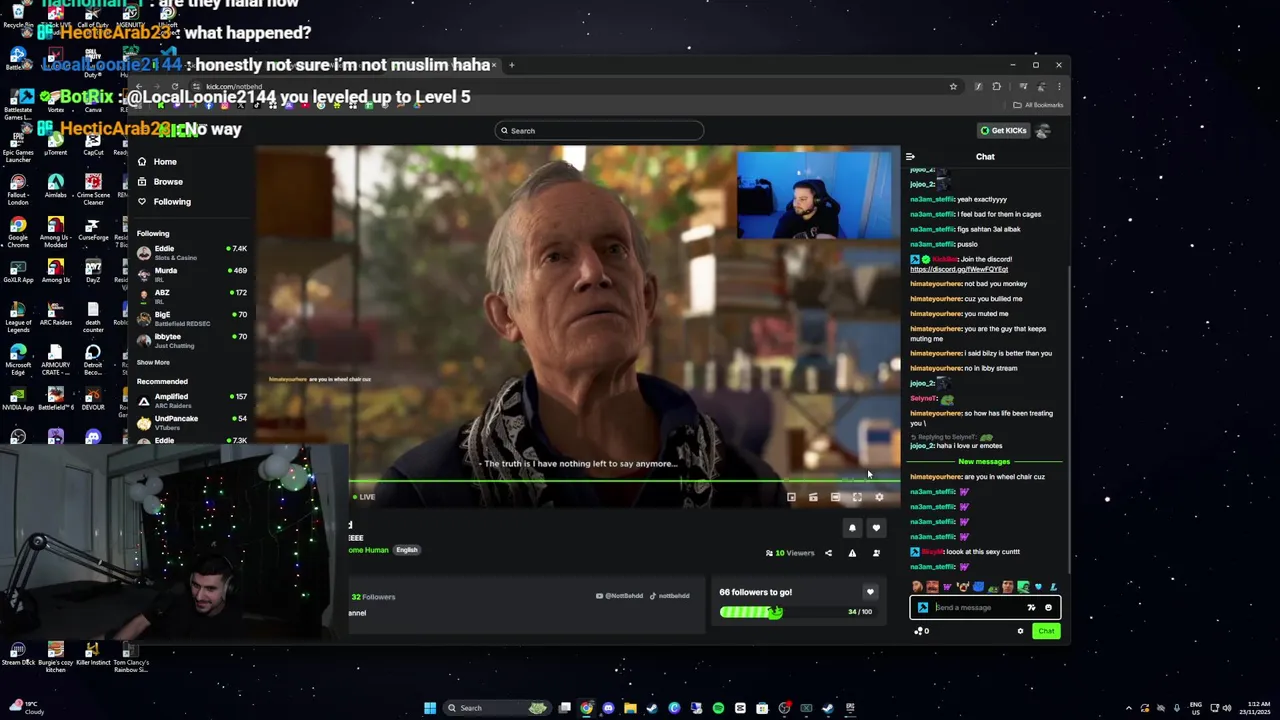Expand the list with Show More

tap(153, 362)
